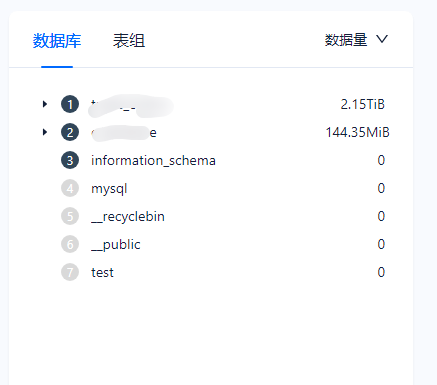Screen dimensions: 437x385
Task: Expand the second database with 144.35MiB
Action: [45, 132]
